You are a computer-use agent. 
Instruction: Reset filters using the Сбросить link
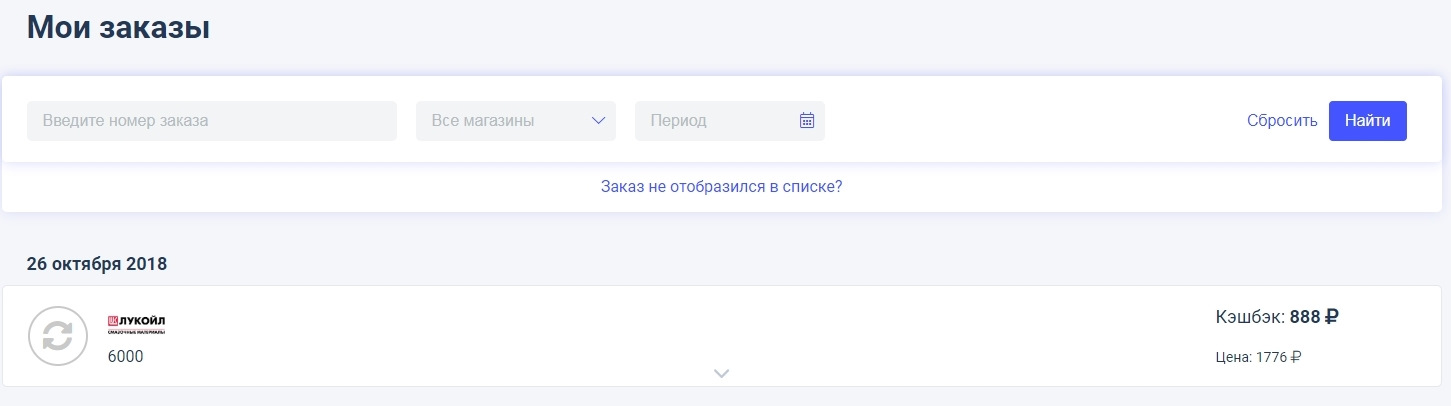[1282, 120]
